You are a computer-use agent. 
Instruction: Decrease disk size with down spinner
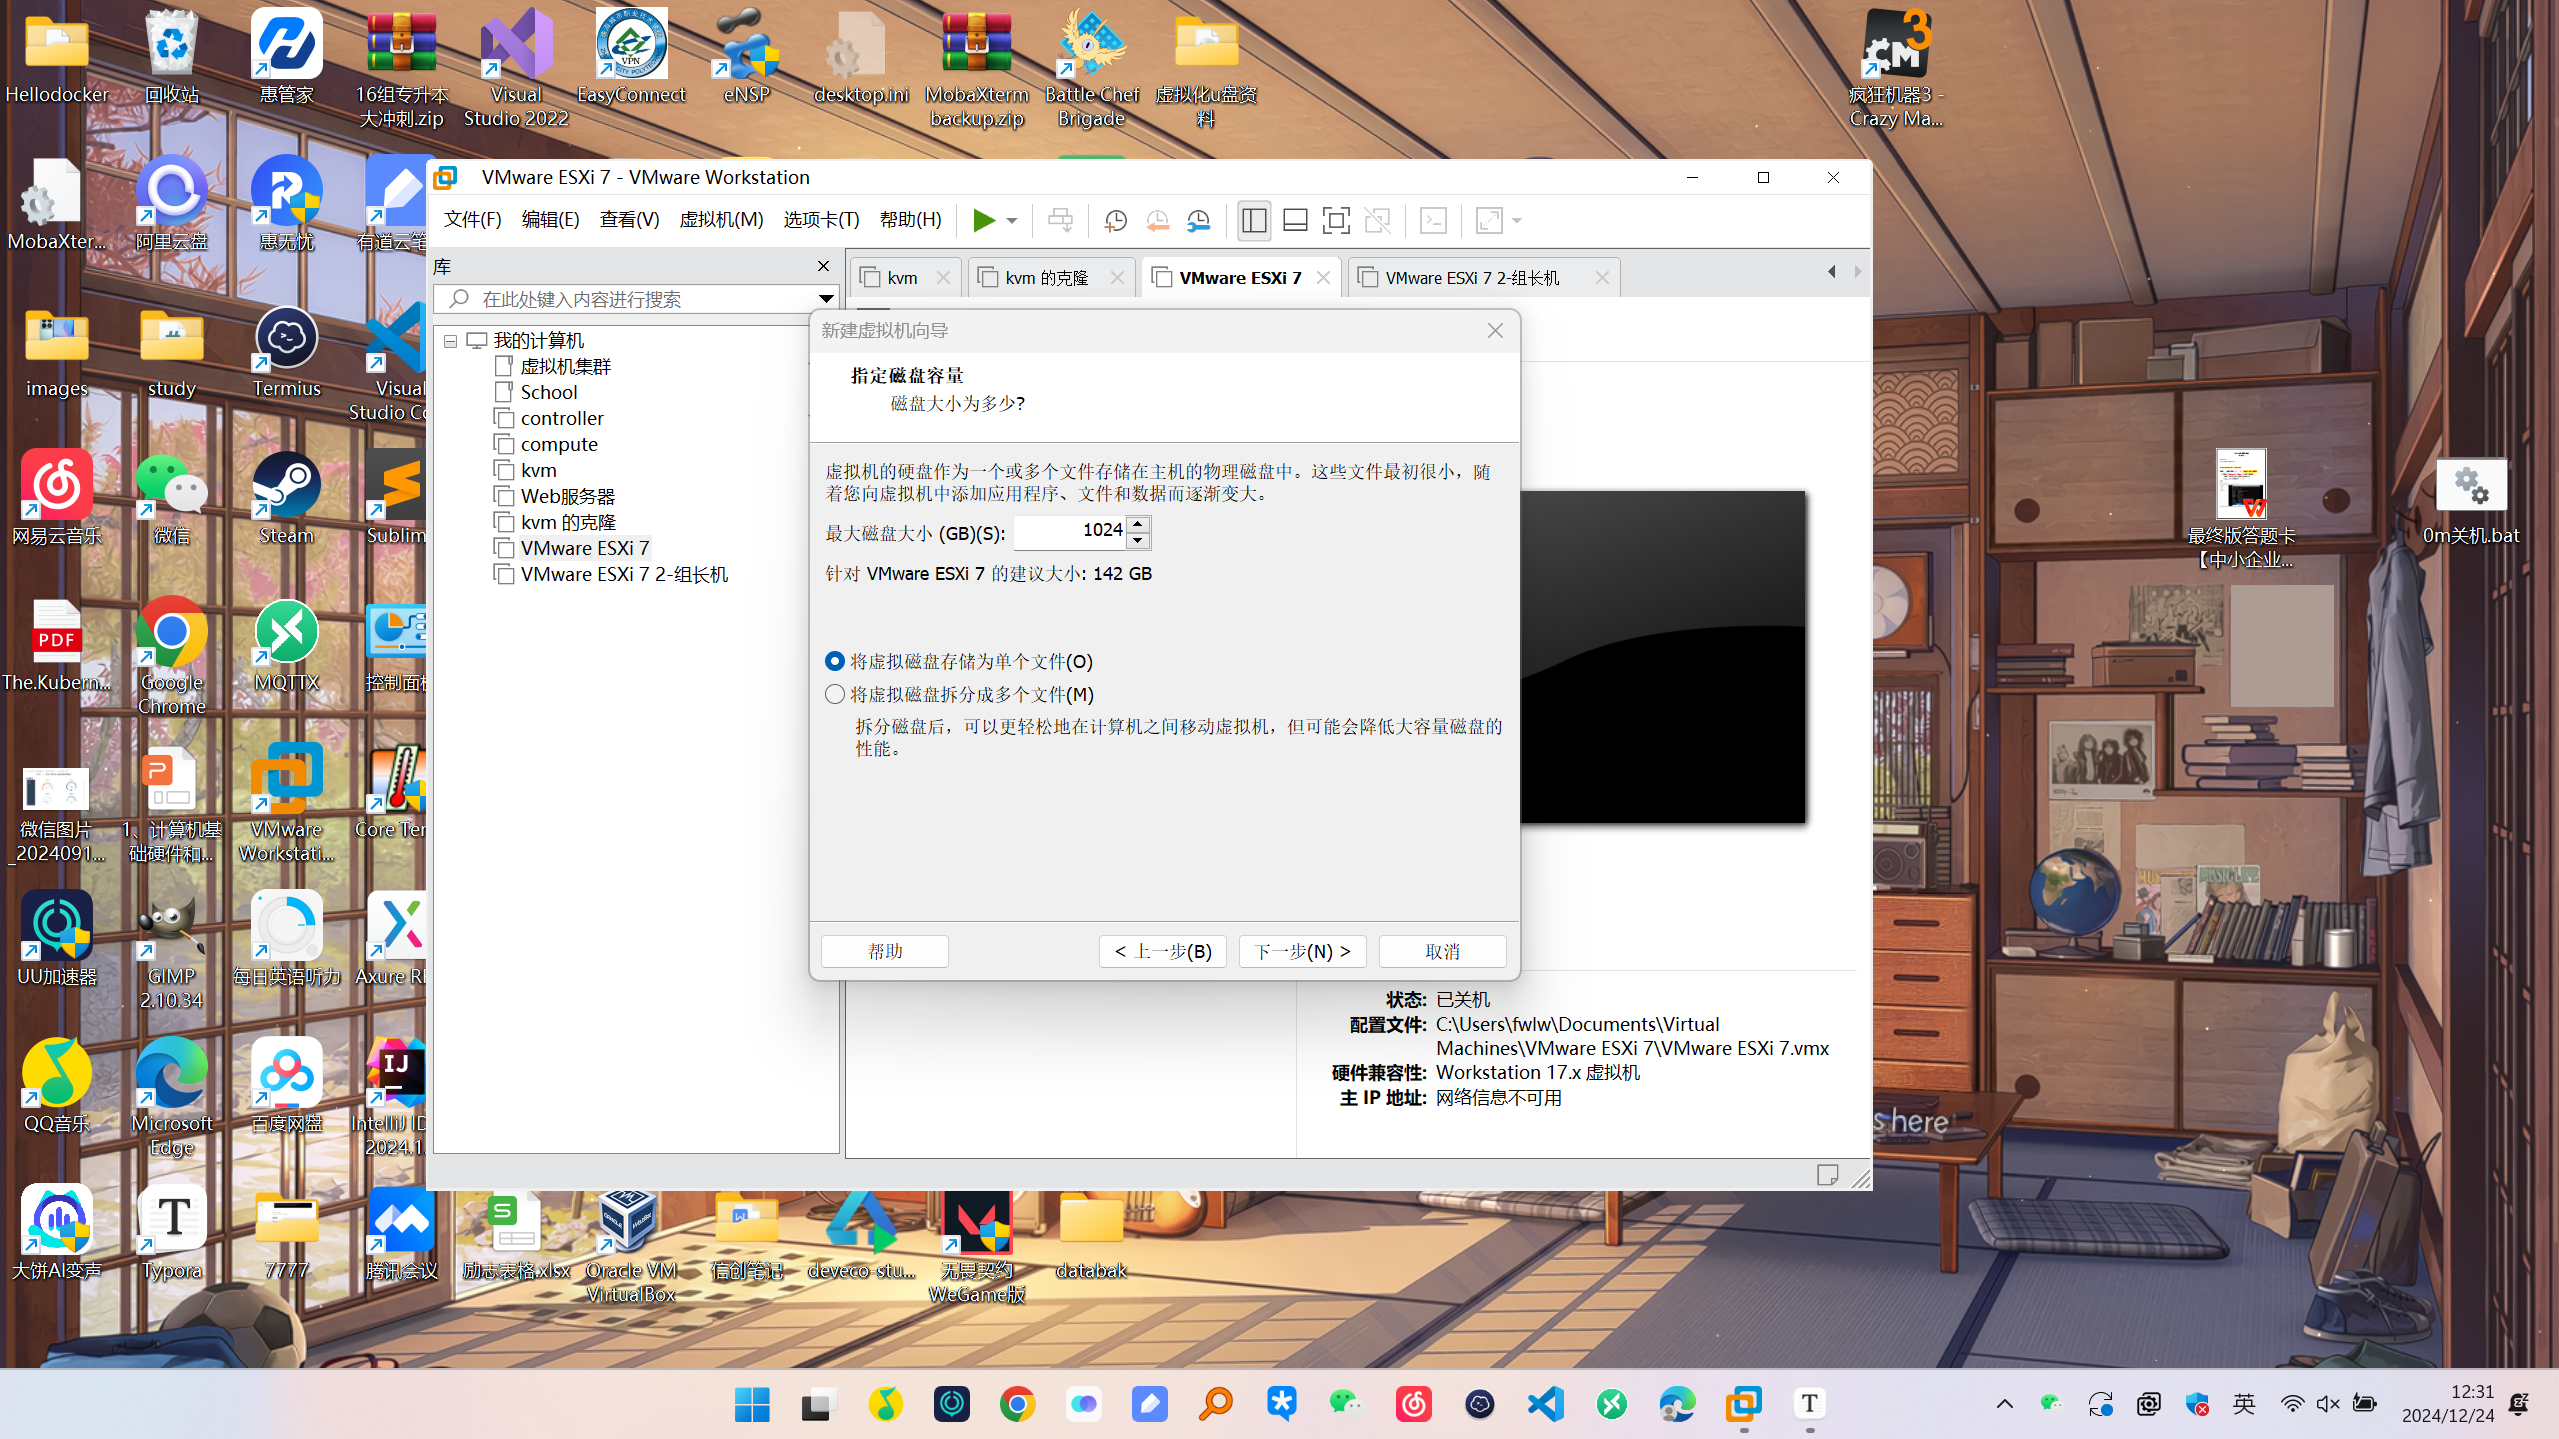(1138, 541)
